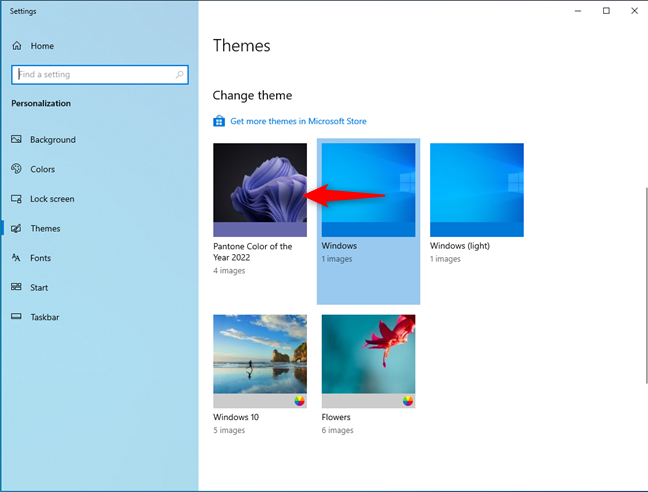Viewport: 648px width, 492px height.
Task: Click the "Windows 10" theme name
Action: click(x=236, y=417)
